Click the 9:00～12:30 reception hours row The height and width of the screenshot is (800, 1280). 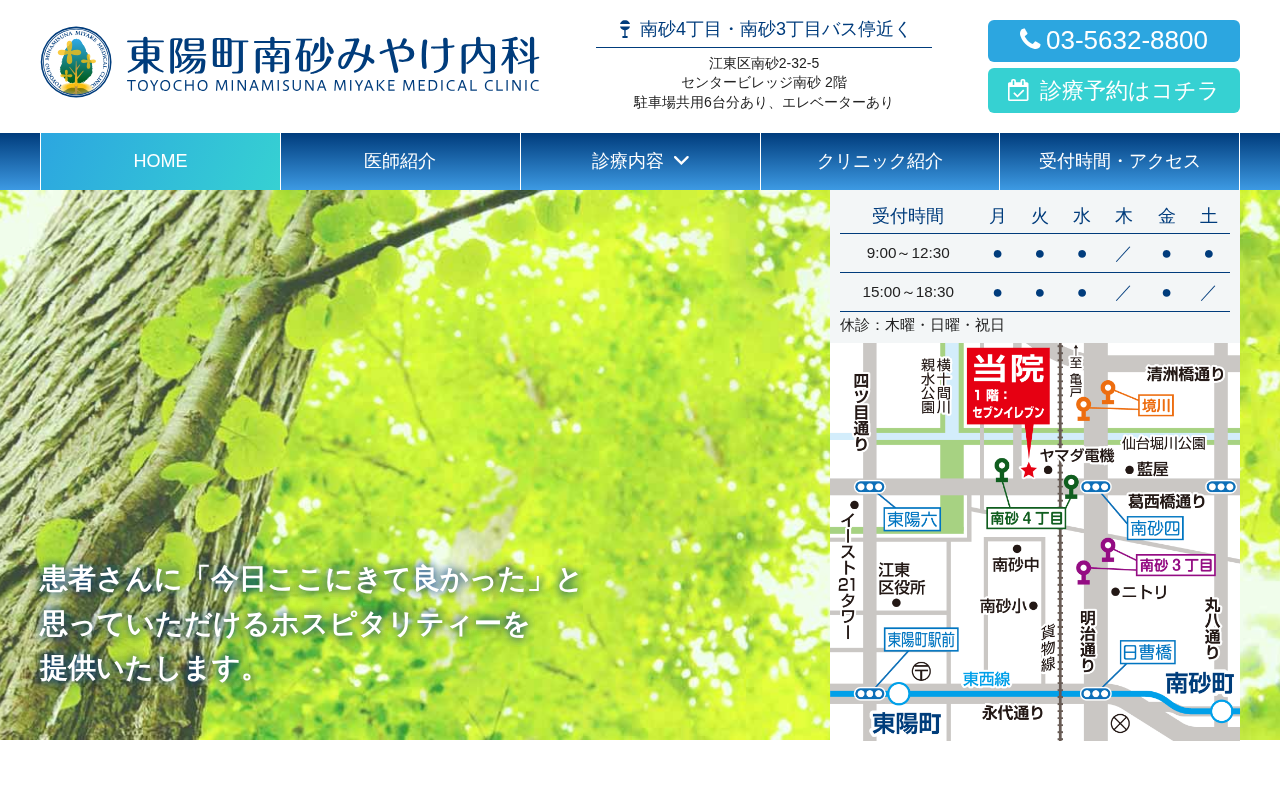pyautogui.click(x=1035, y=253)
